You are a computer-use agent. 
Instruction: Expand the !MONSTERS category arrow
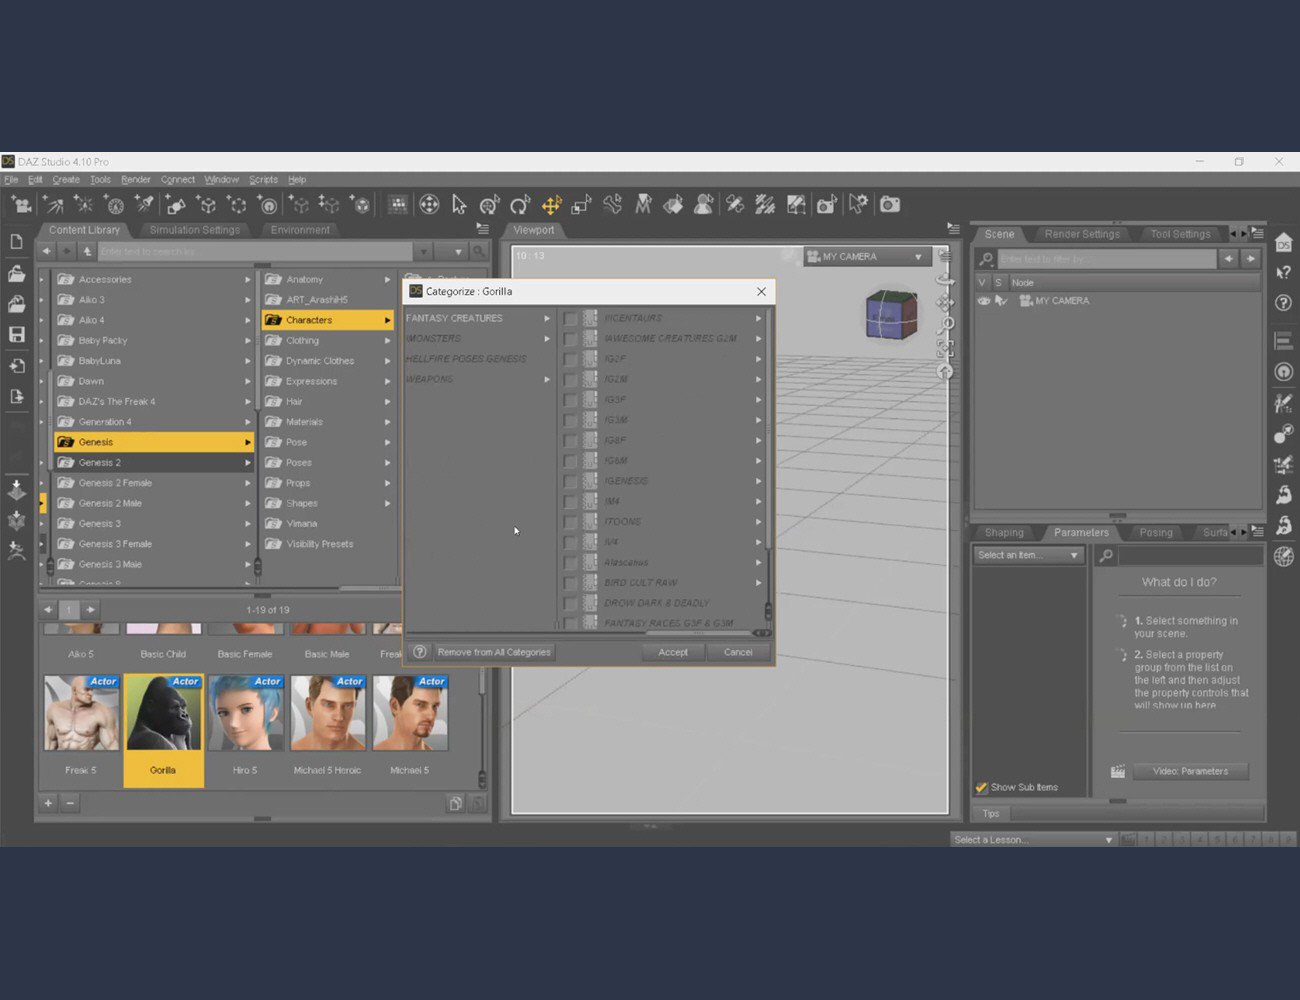pyautogui.click(x=547, y=338)
